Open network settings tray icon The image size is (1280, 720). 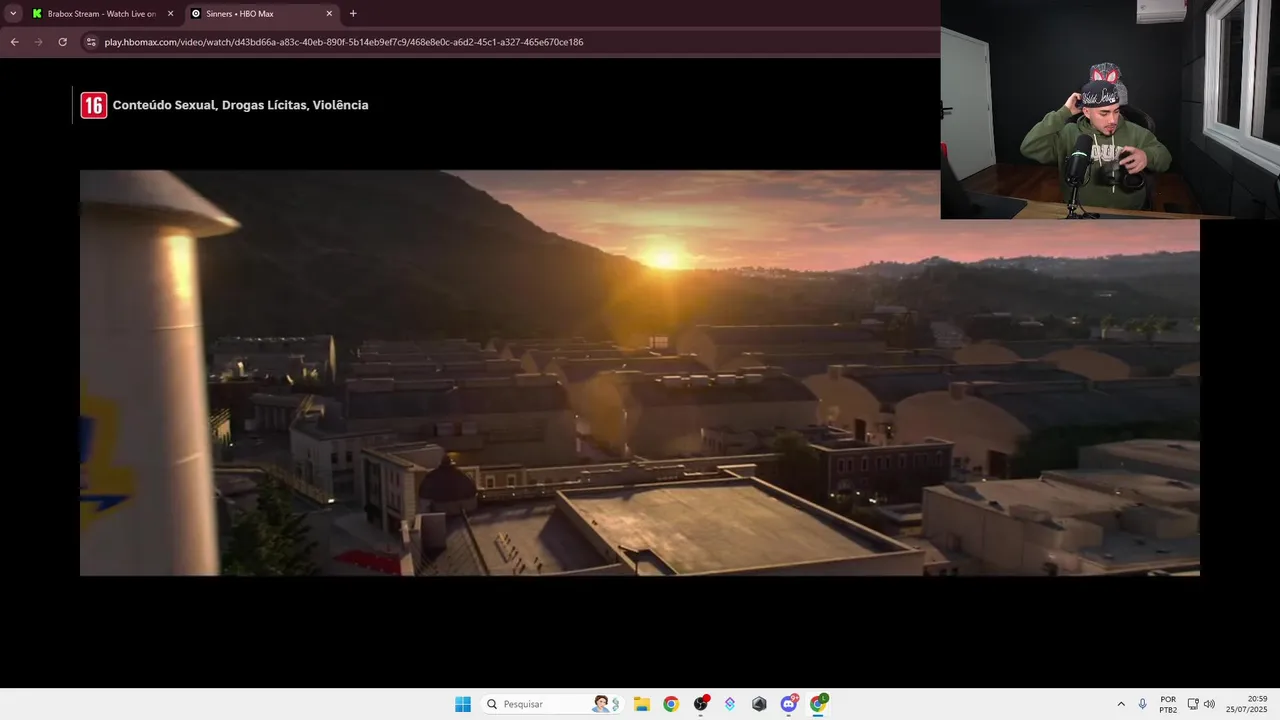tap(1193, 704)
